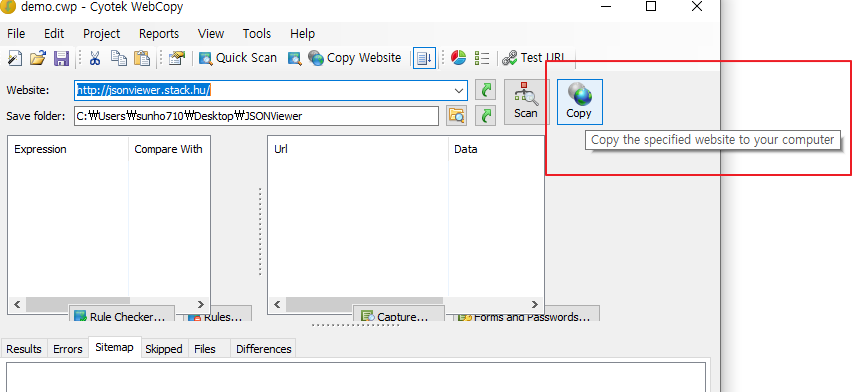Click right scroll arrow in the Url list
This screenshot has height=392, width=865.
pos(535,304)
